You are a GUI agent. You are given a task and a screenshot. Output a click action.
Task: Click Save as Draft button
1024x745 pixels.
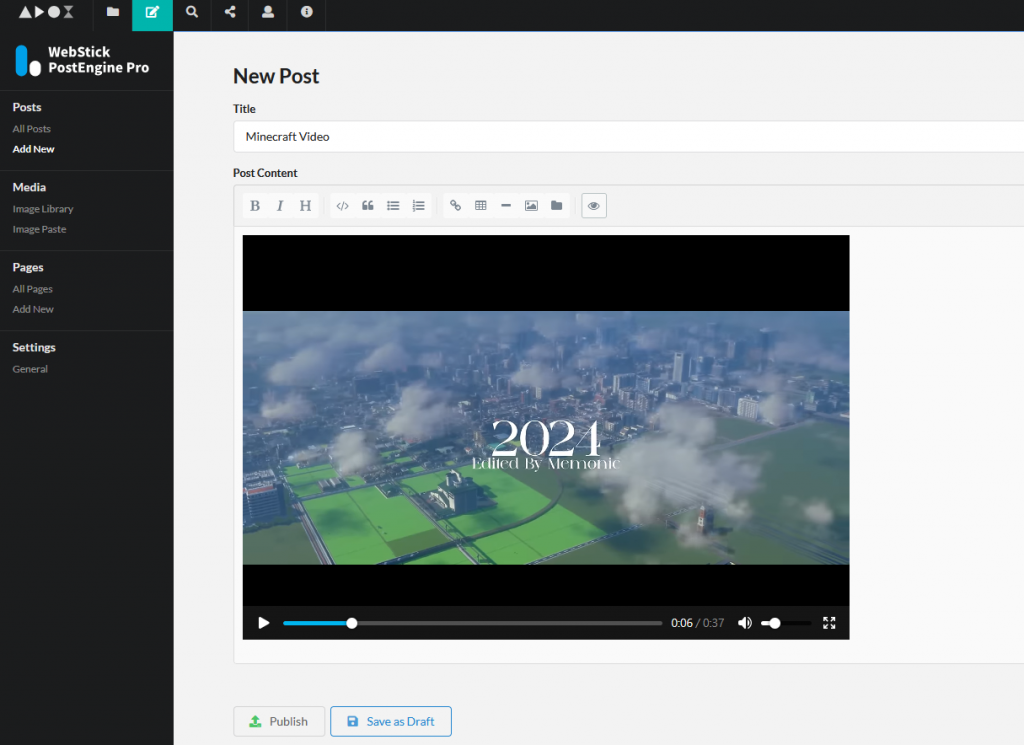pyautogui.click(x=391, y=721)
